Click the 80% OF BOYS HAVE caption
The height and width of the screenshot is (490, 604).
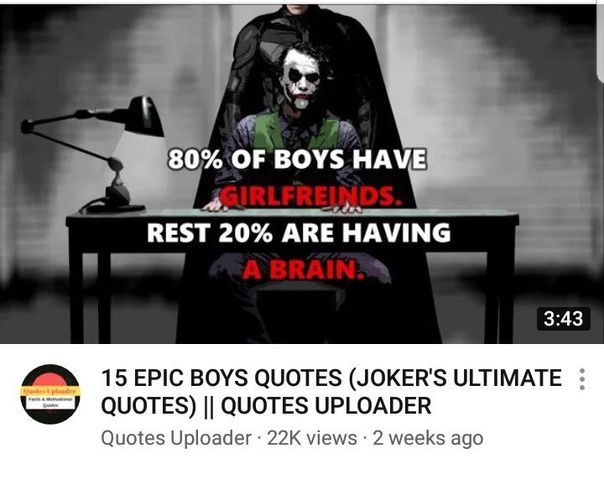[297, 159]
